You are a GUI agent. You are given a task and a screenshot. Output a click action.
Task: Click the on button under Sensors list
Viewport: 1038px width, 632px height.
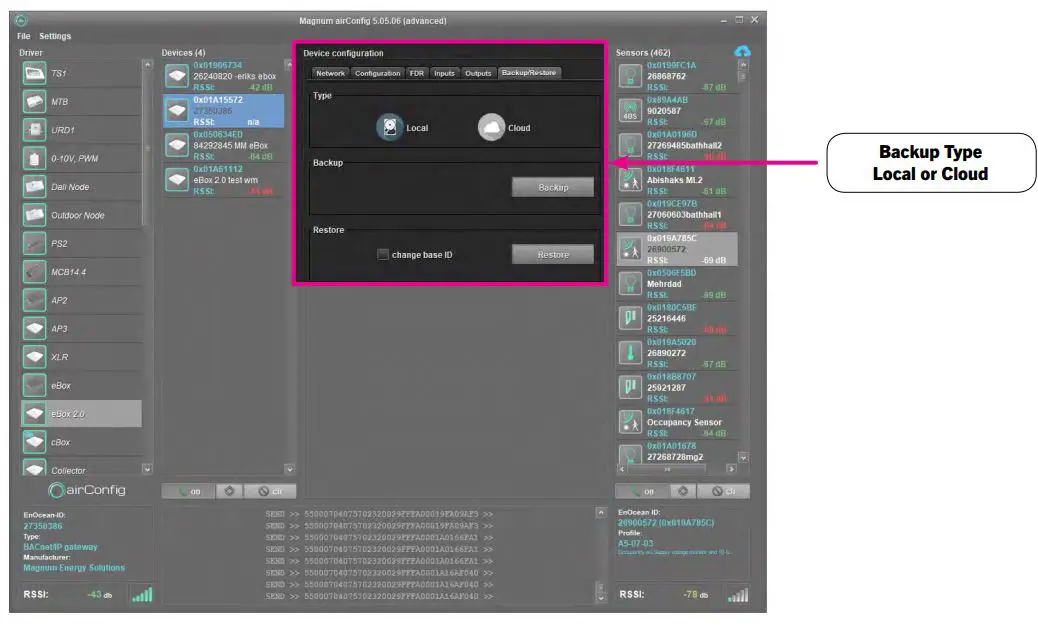pos(642,491)
